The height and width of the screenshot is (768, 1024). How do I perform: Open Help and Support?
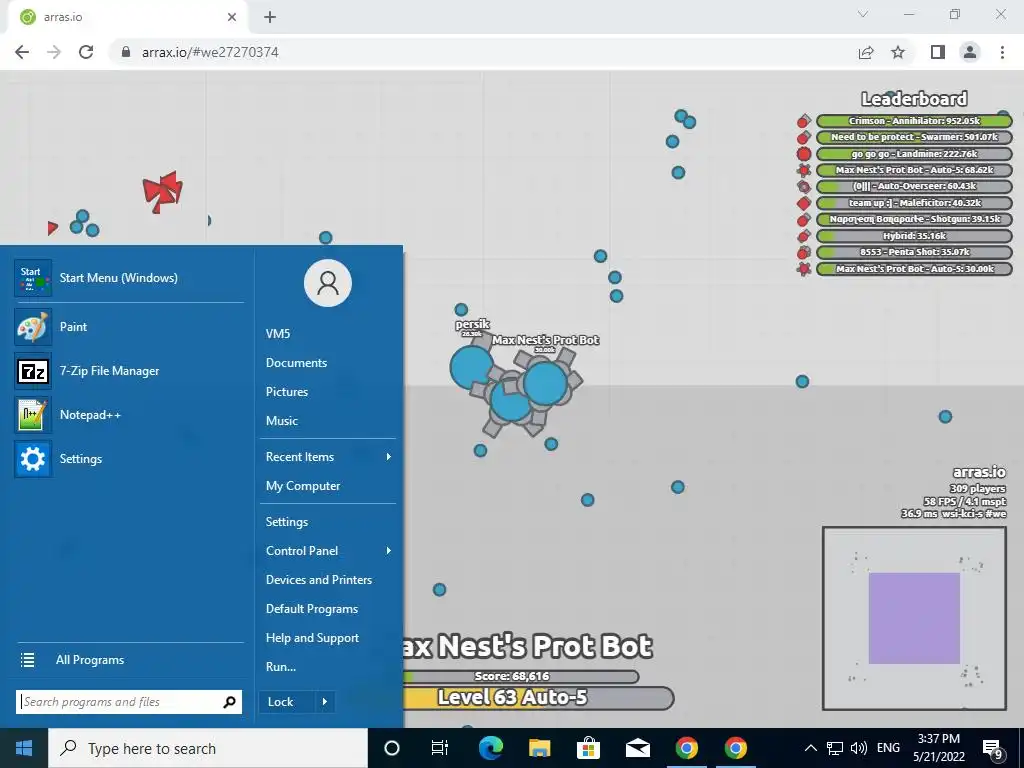pos(312,638)
